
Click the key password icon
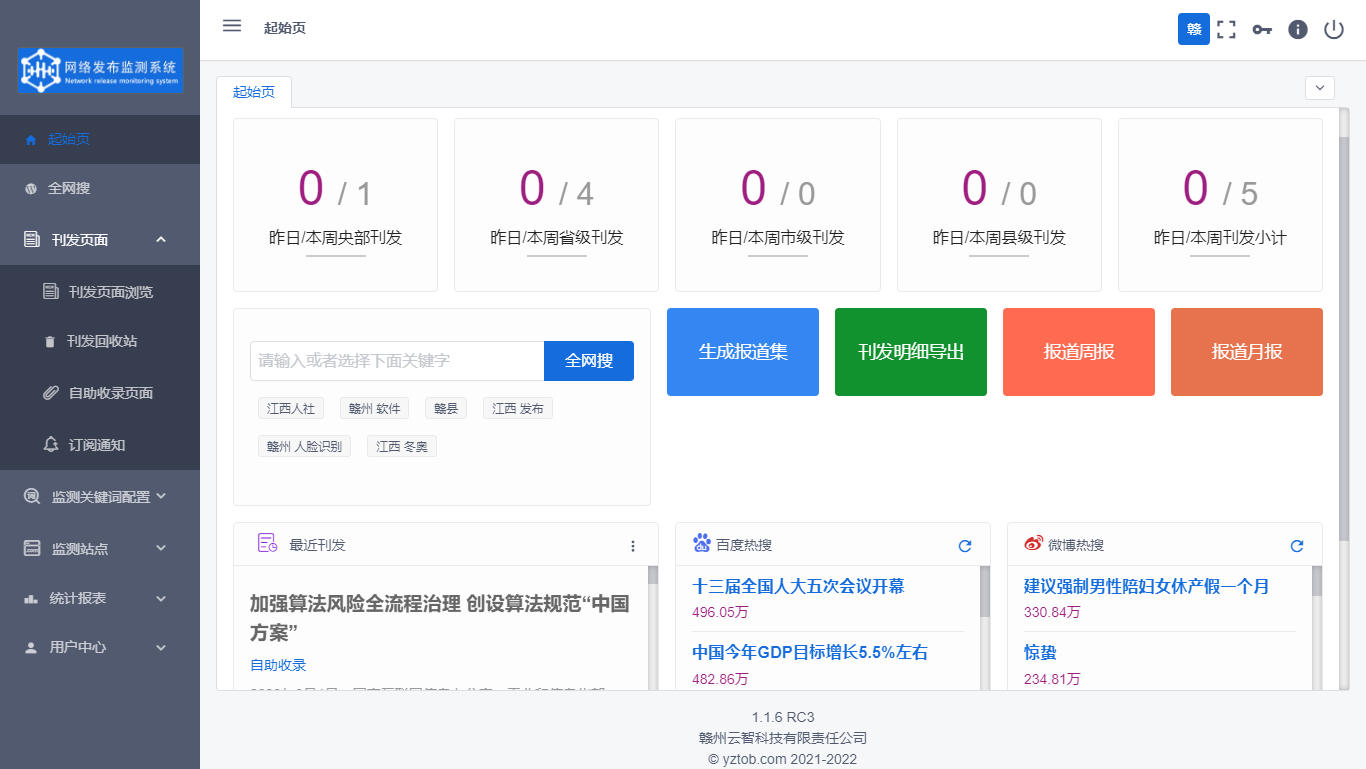point(1262,29)
